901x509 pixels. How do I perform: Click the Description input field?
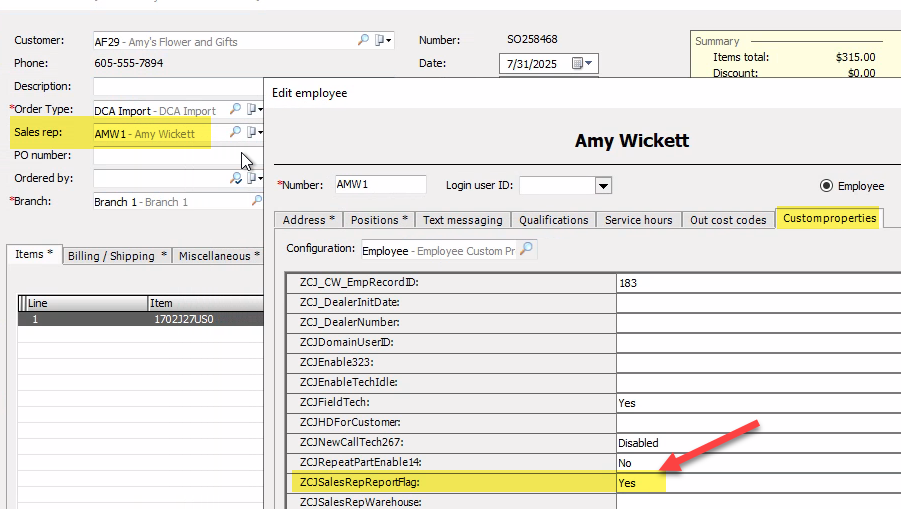tap(178, 86)
